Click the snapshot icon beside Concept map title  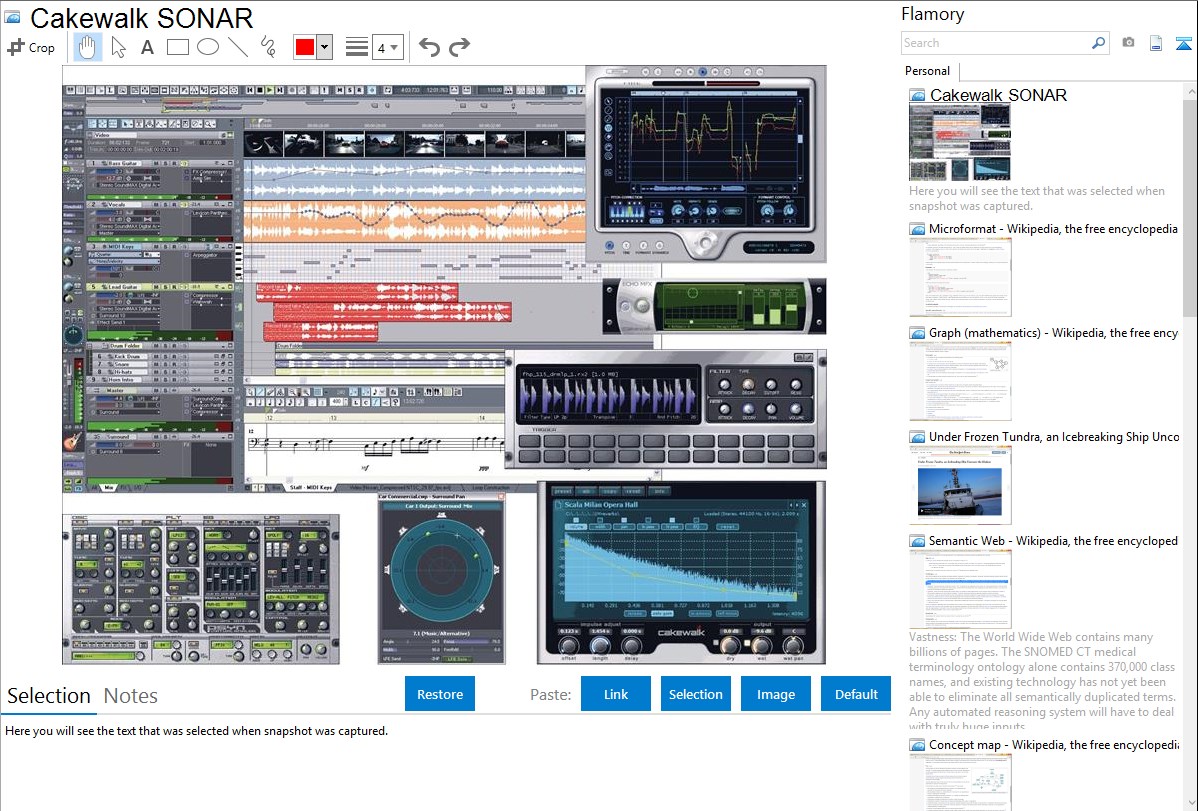point(917,745)
